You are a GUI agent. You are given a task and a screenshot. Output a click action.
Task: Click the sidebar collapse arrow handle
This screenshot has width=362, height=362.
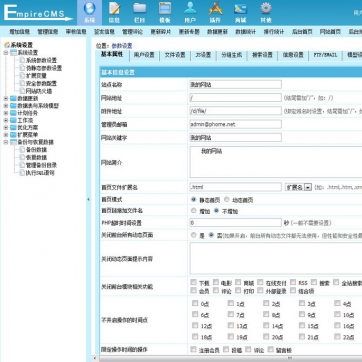(x=88, y=199)
